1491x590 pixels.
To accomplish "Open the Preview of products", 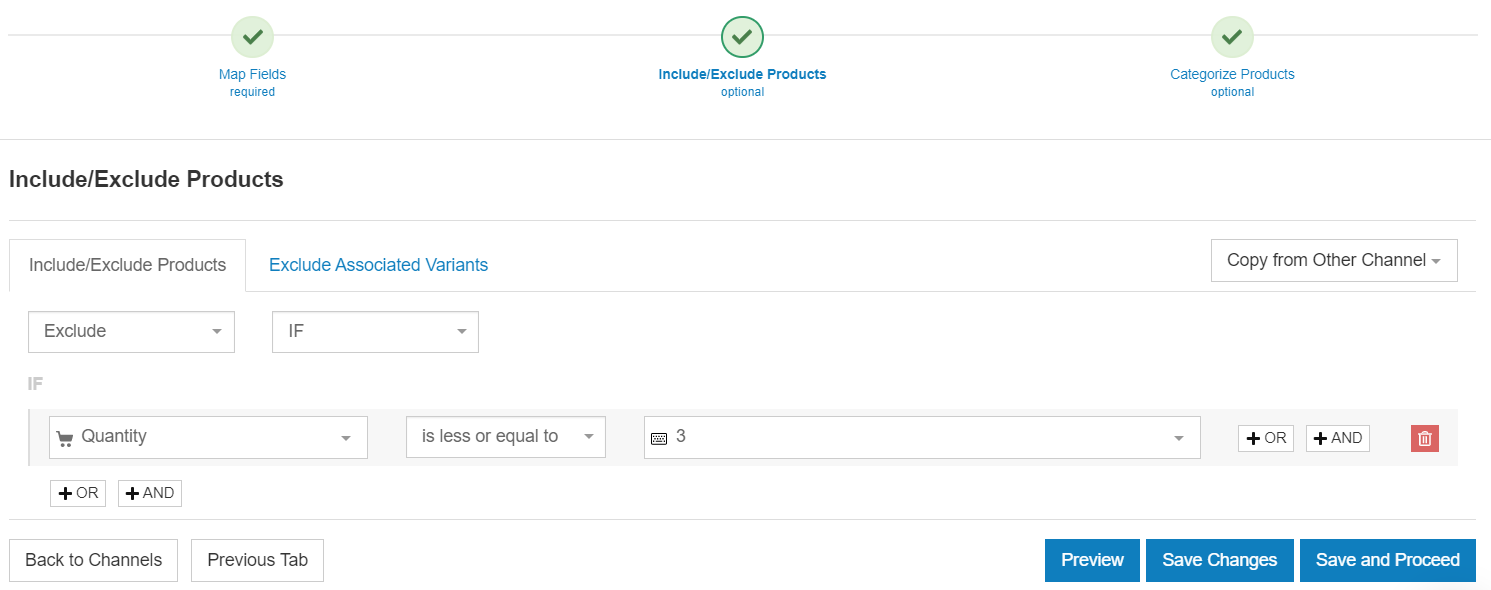I will point(1092,560).
